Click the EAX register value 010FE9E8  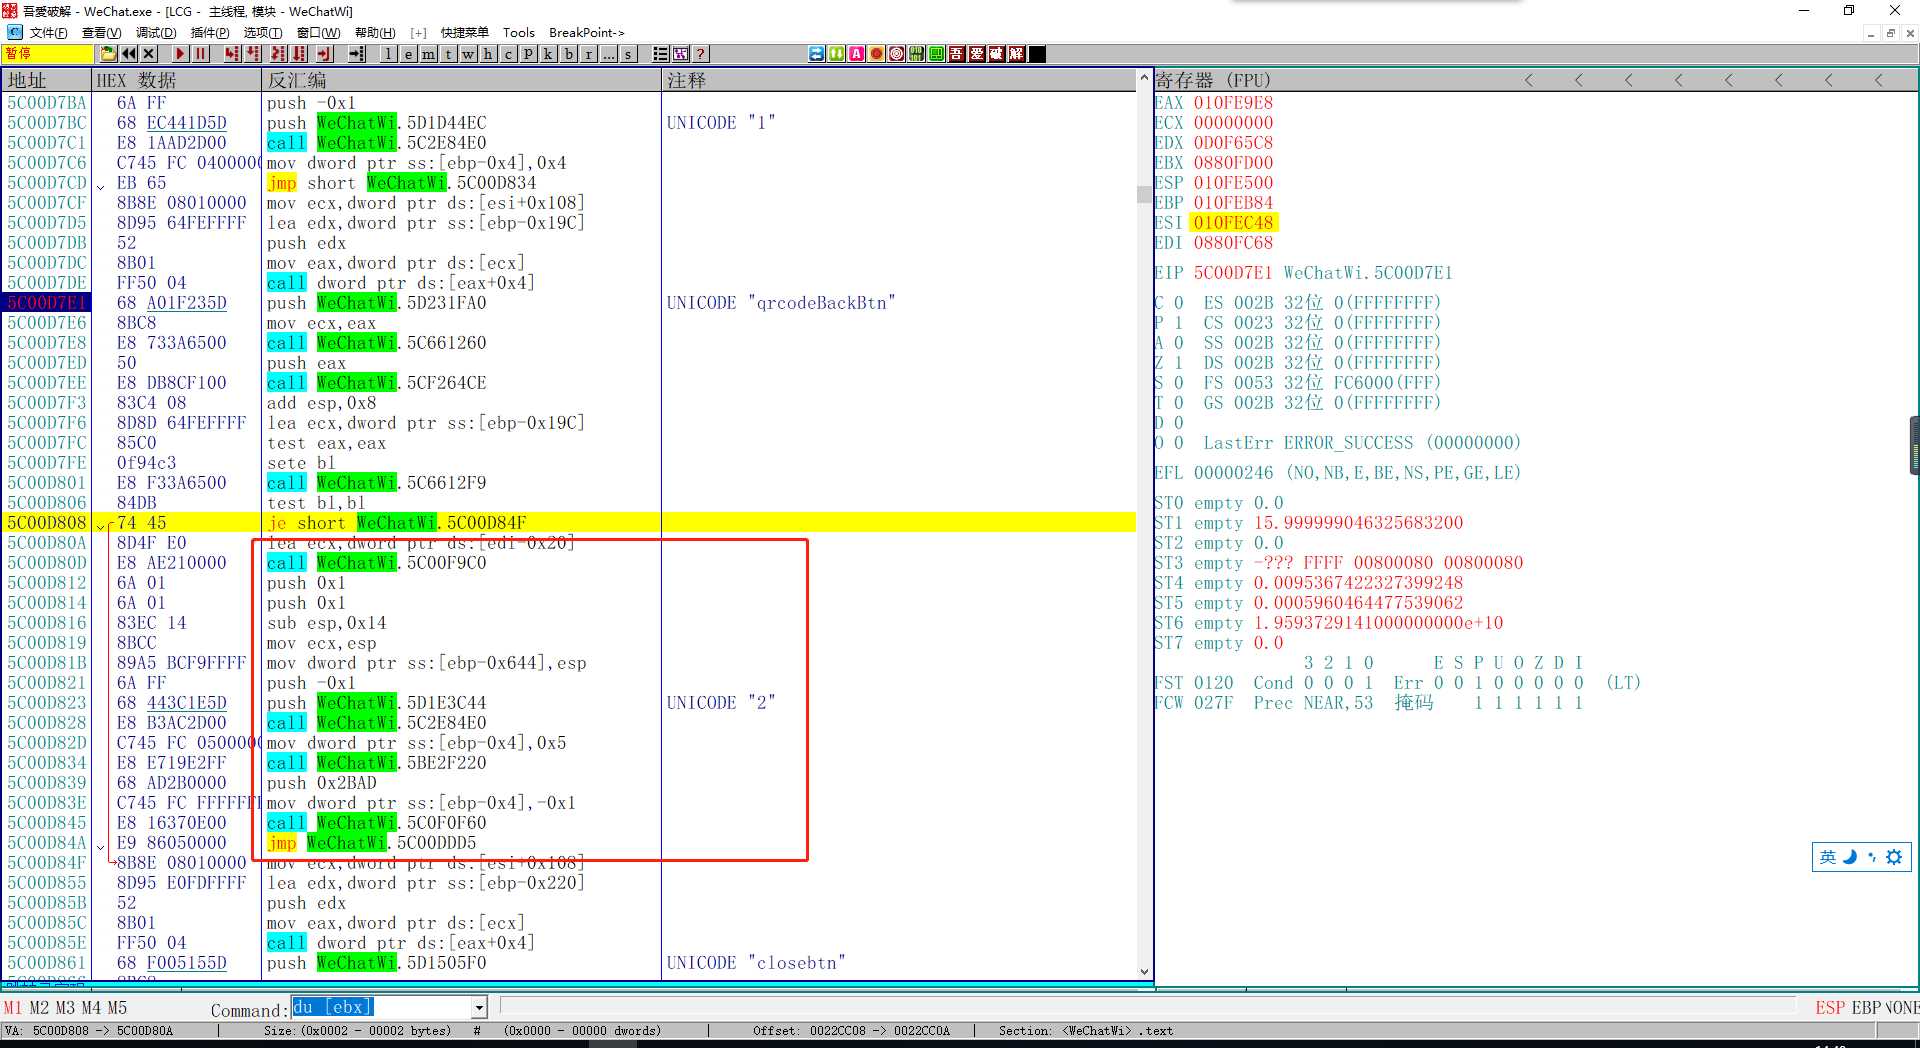(1233, 103)
